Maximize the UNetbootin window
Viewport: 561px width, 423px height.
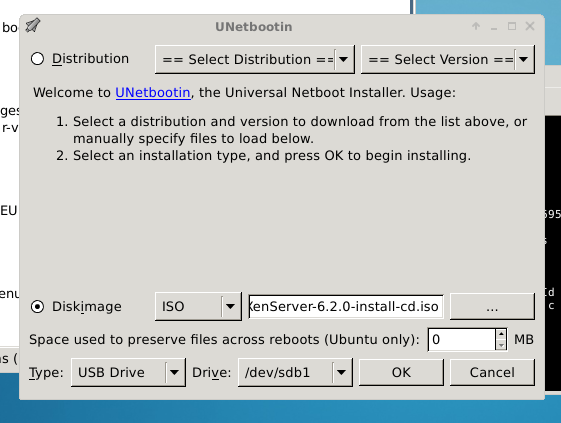pos(512,26)
